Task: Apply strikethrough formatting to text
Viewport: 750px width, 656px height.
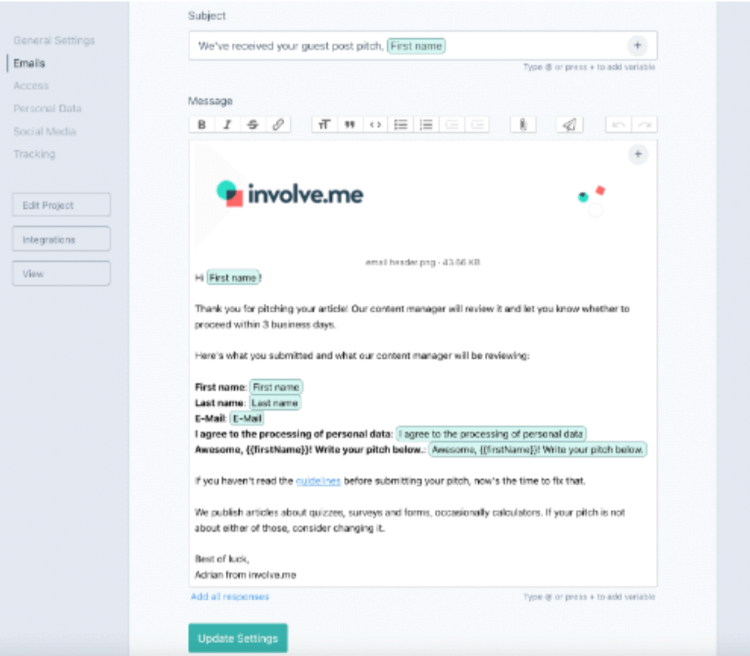Action: pyautogui.click(x=253, y=125)
